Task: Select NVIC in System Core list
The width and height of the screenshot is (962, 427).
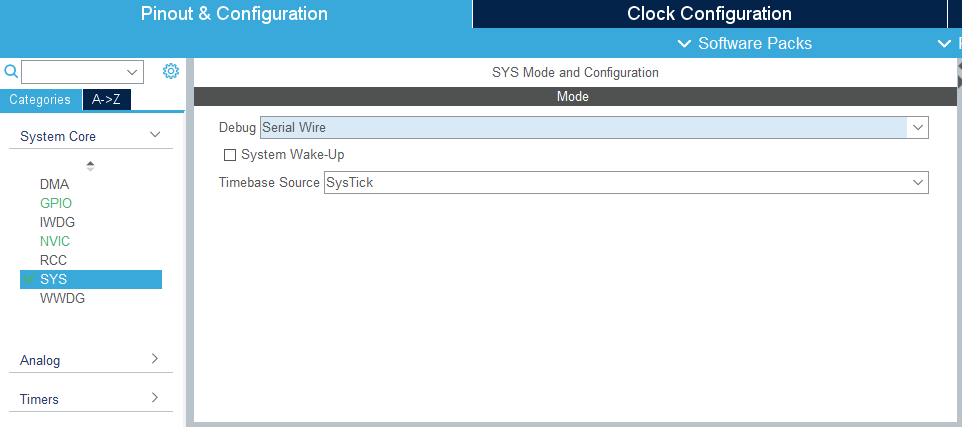Action: 55,241
